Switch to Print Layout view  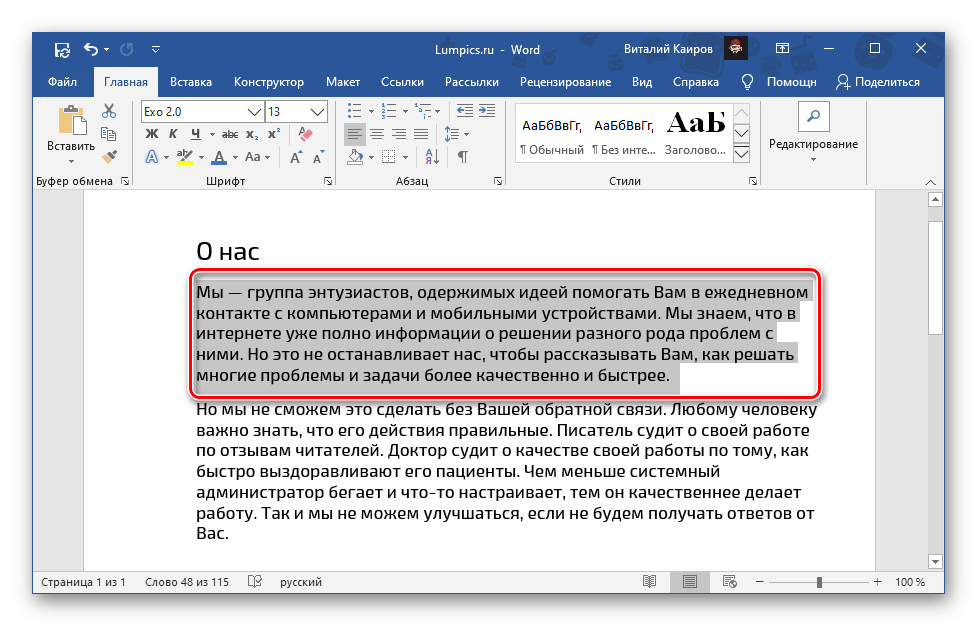coord(690,582)
